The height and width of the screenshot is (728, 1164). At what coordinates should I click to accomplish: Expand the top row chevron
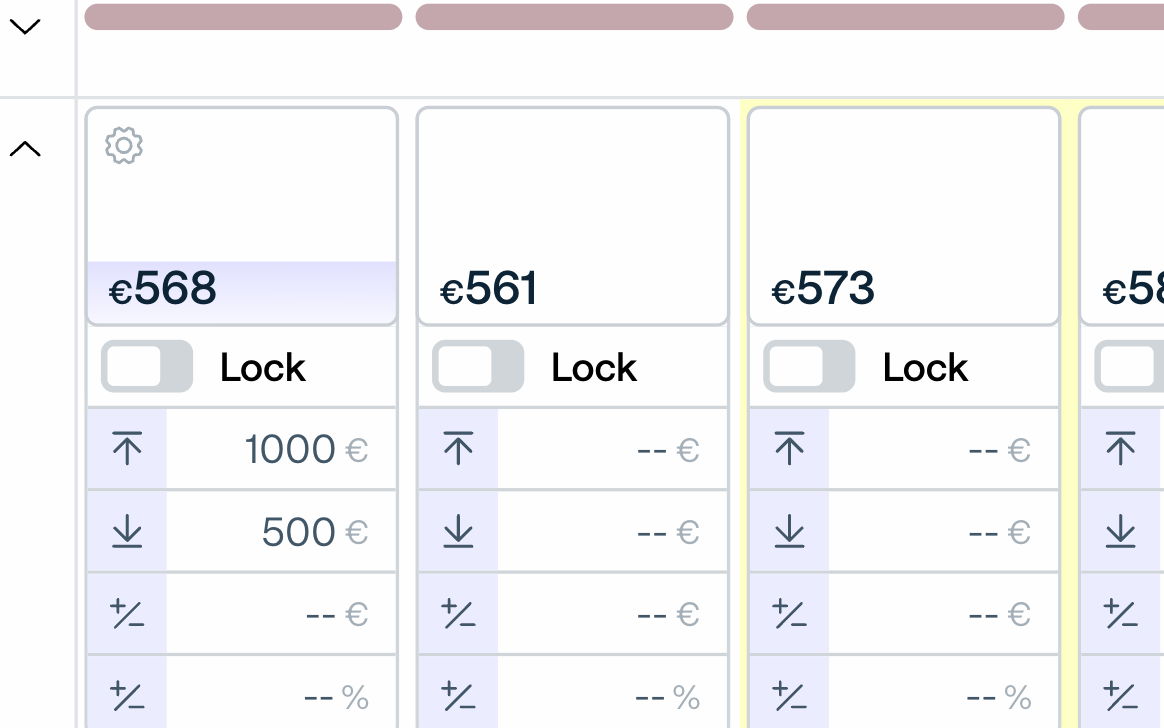point(25,27)
